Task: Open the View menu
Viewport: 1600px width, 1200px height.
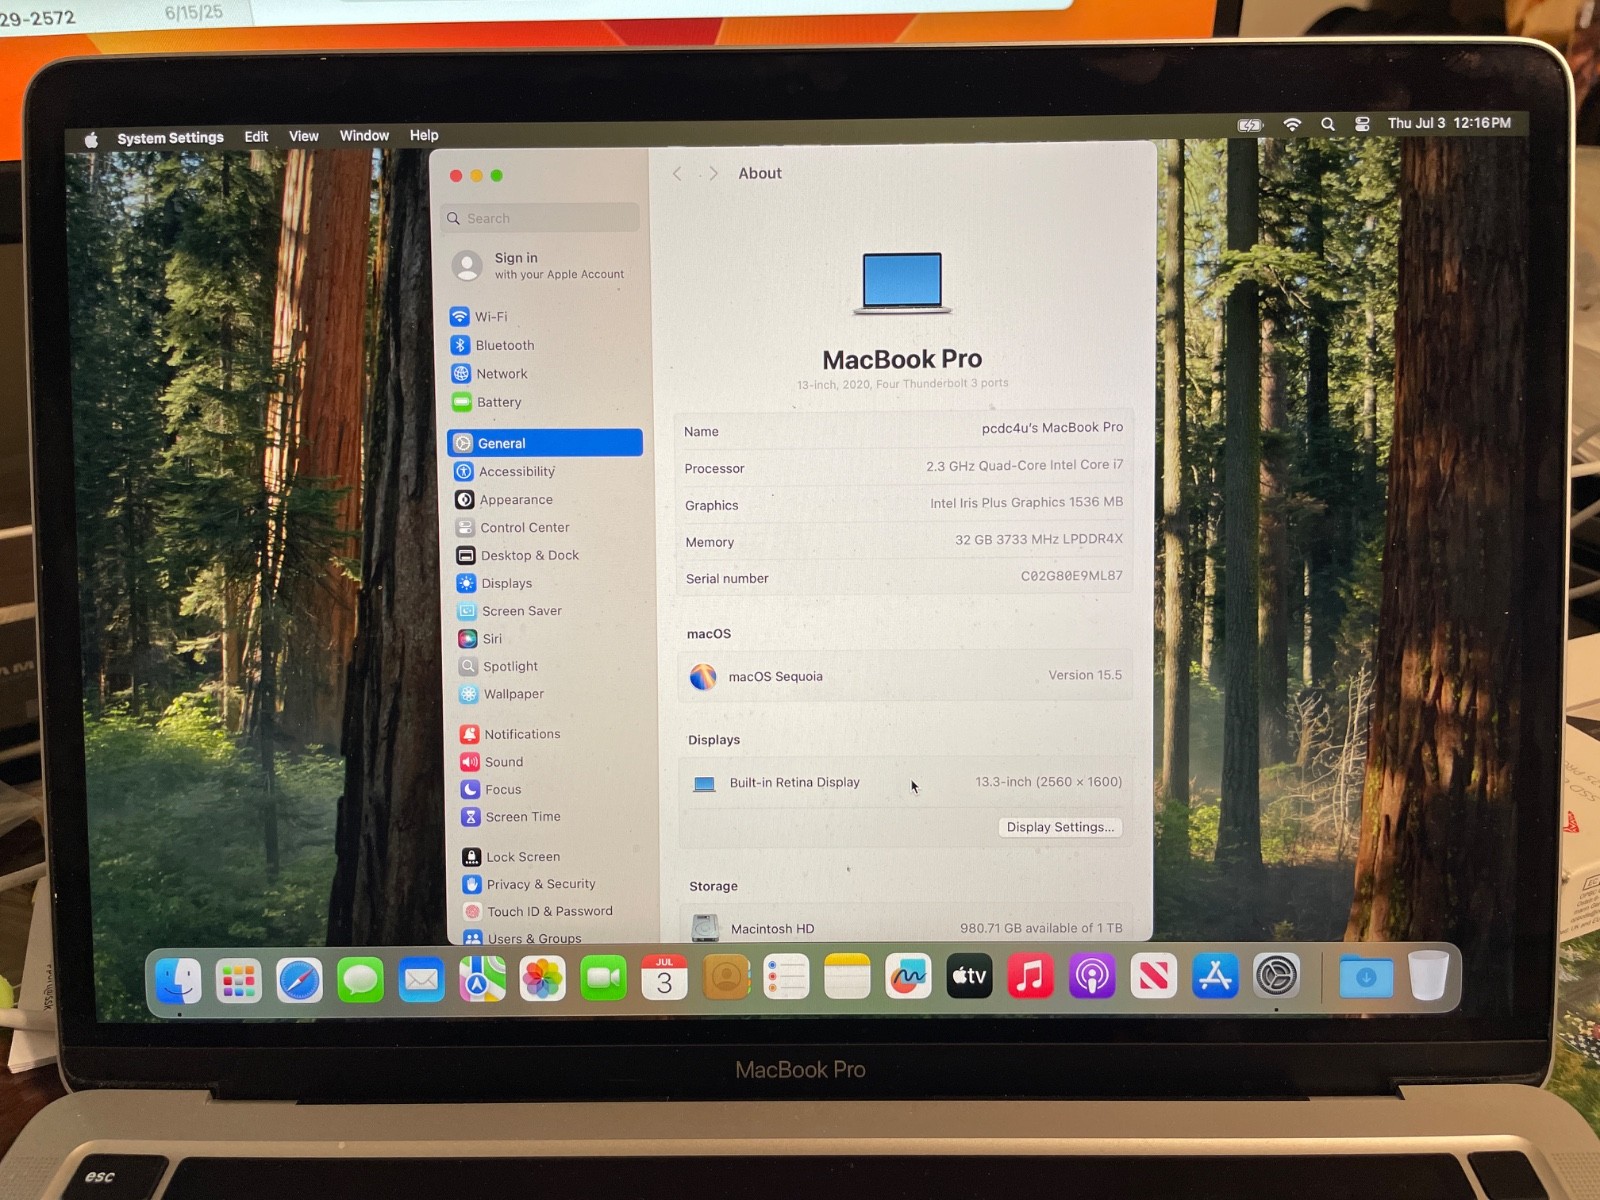Action: coord(304,136)
